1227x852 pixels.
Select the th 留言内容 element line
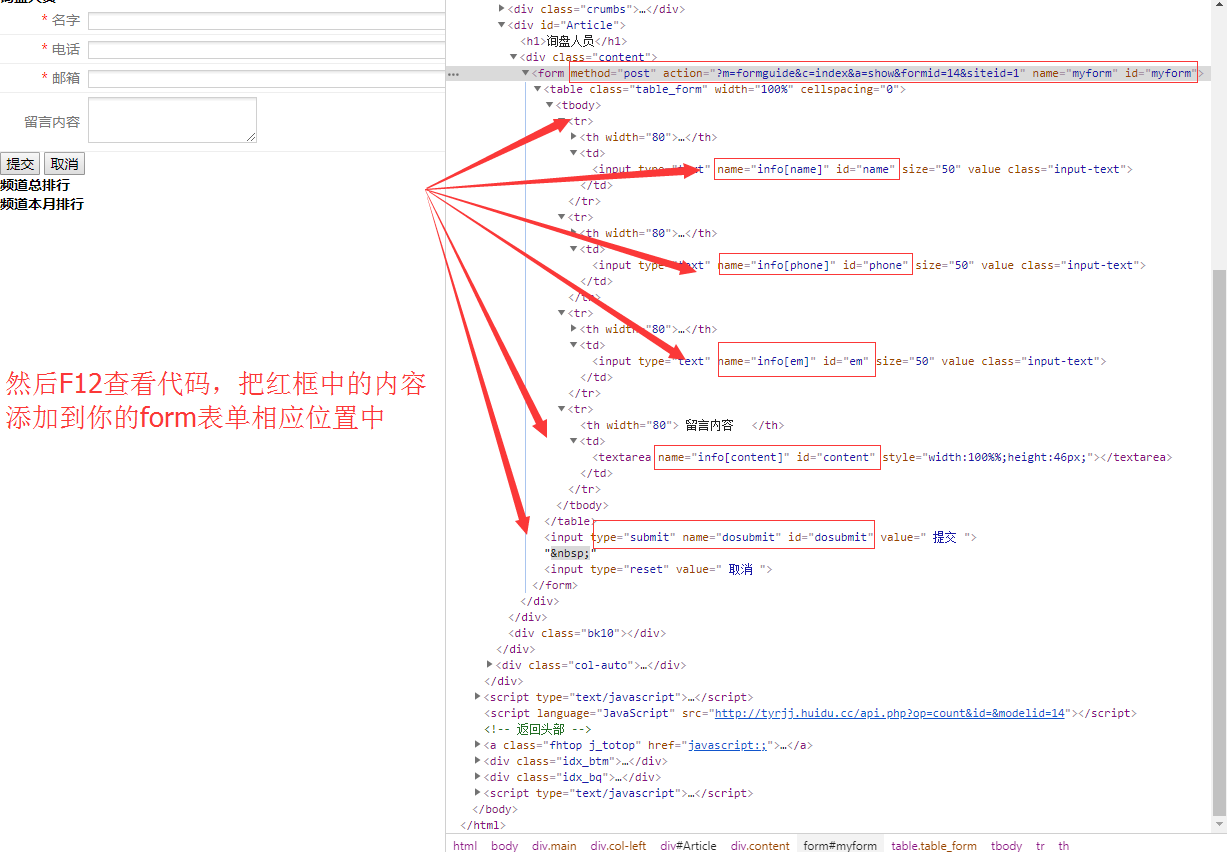coord(683,425)
